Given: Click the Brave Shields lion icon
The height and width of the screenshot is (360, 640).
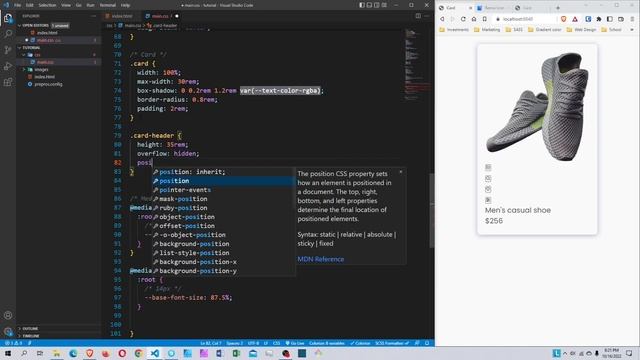Looking at the screenshot, I should pyautogui.click(x=564, y=19).
